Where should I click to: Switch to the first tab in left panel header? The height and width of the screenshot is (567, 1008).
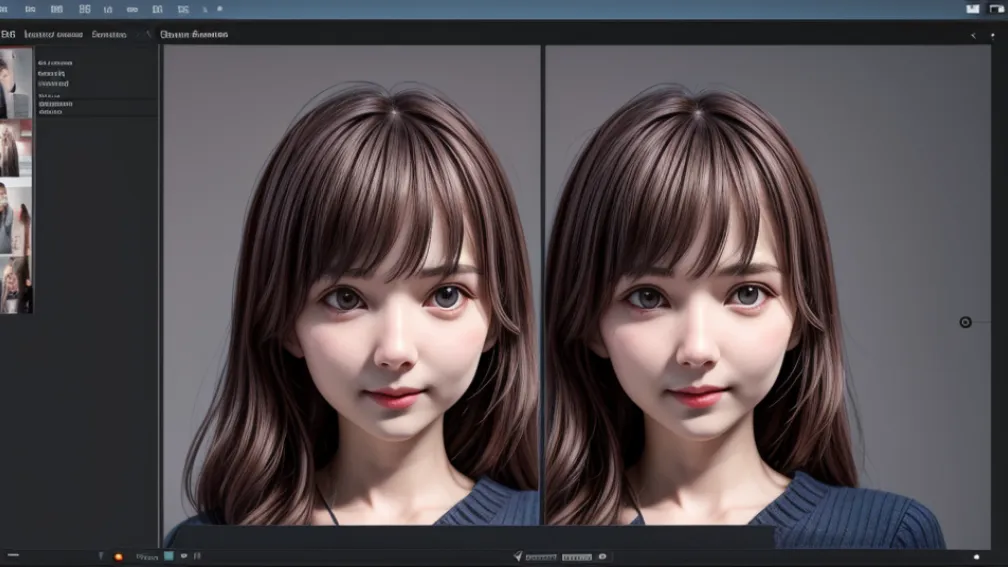click(53, 34)
